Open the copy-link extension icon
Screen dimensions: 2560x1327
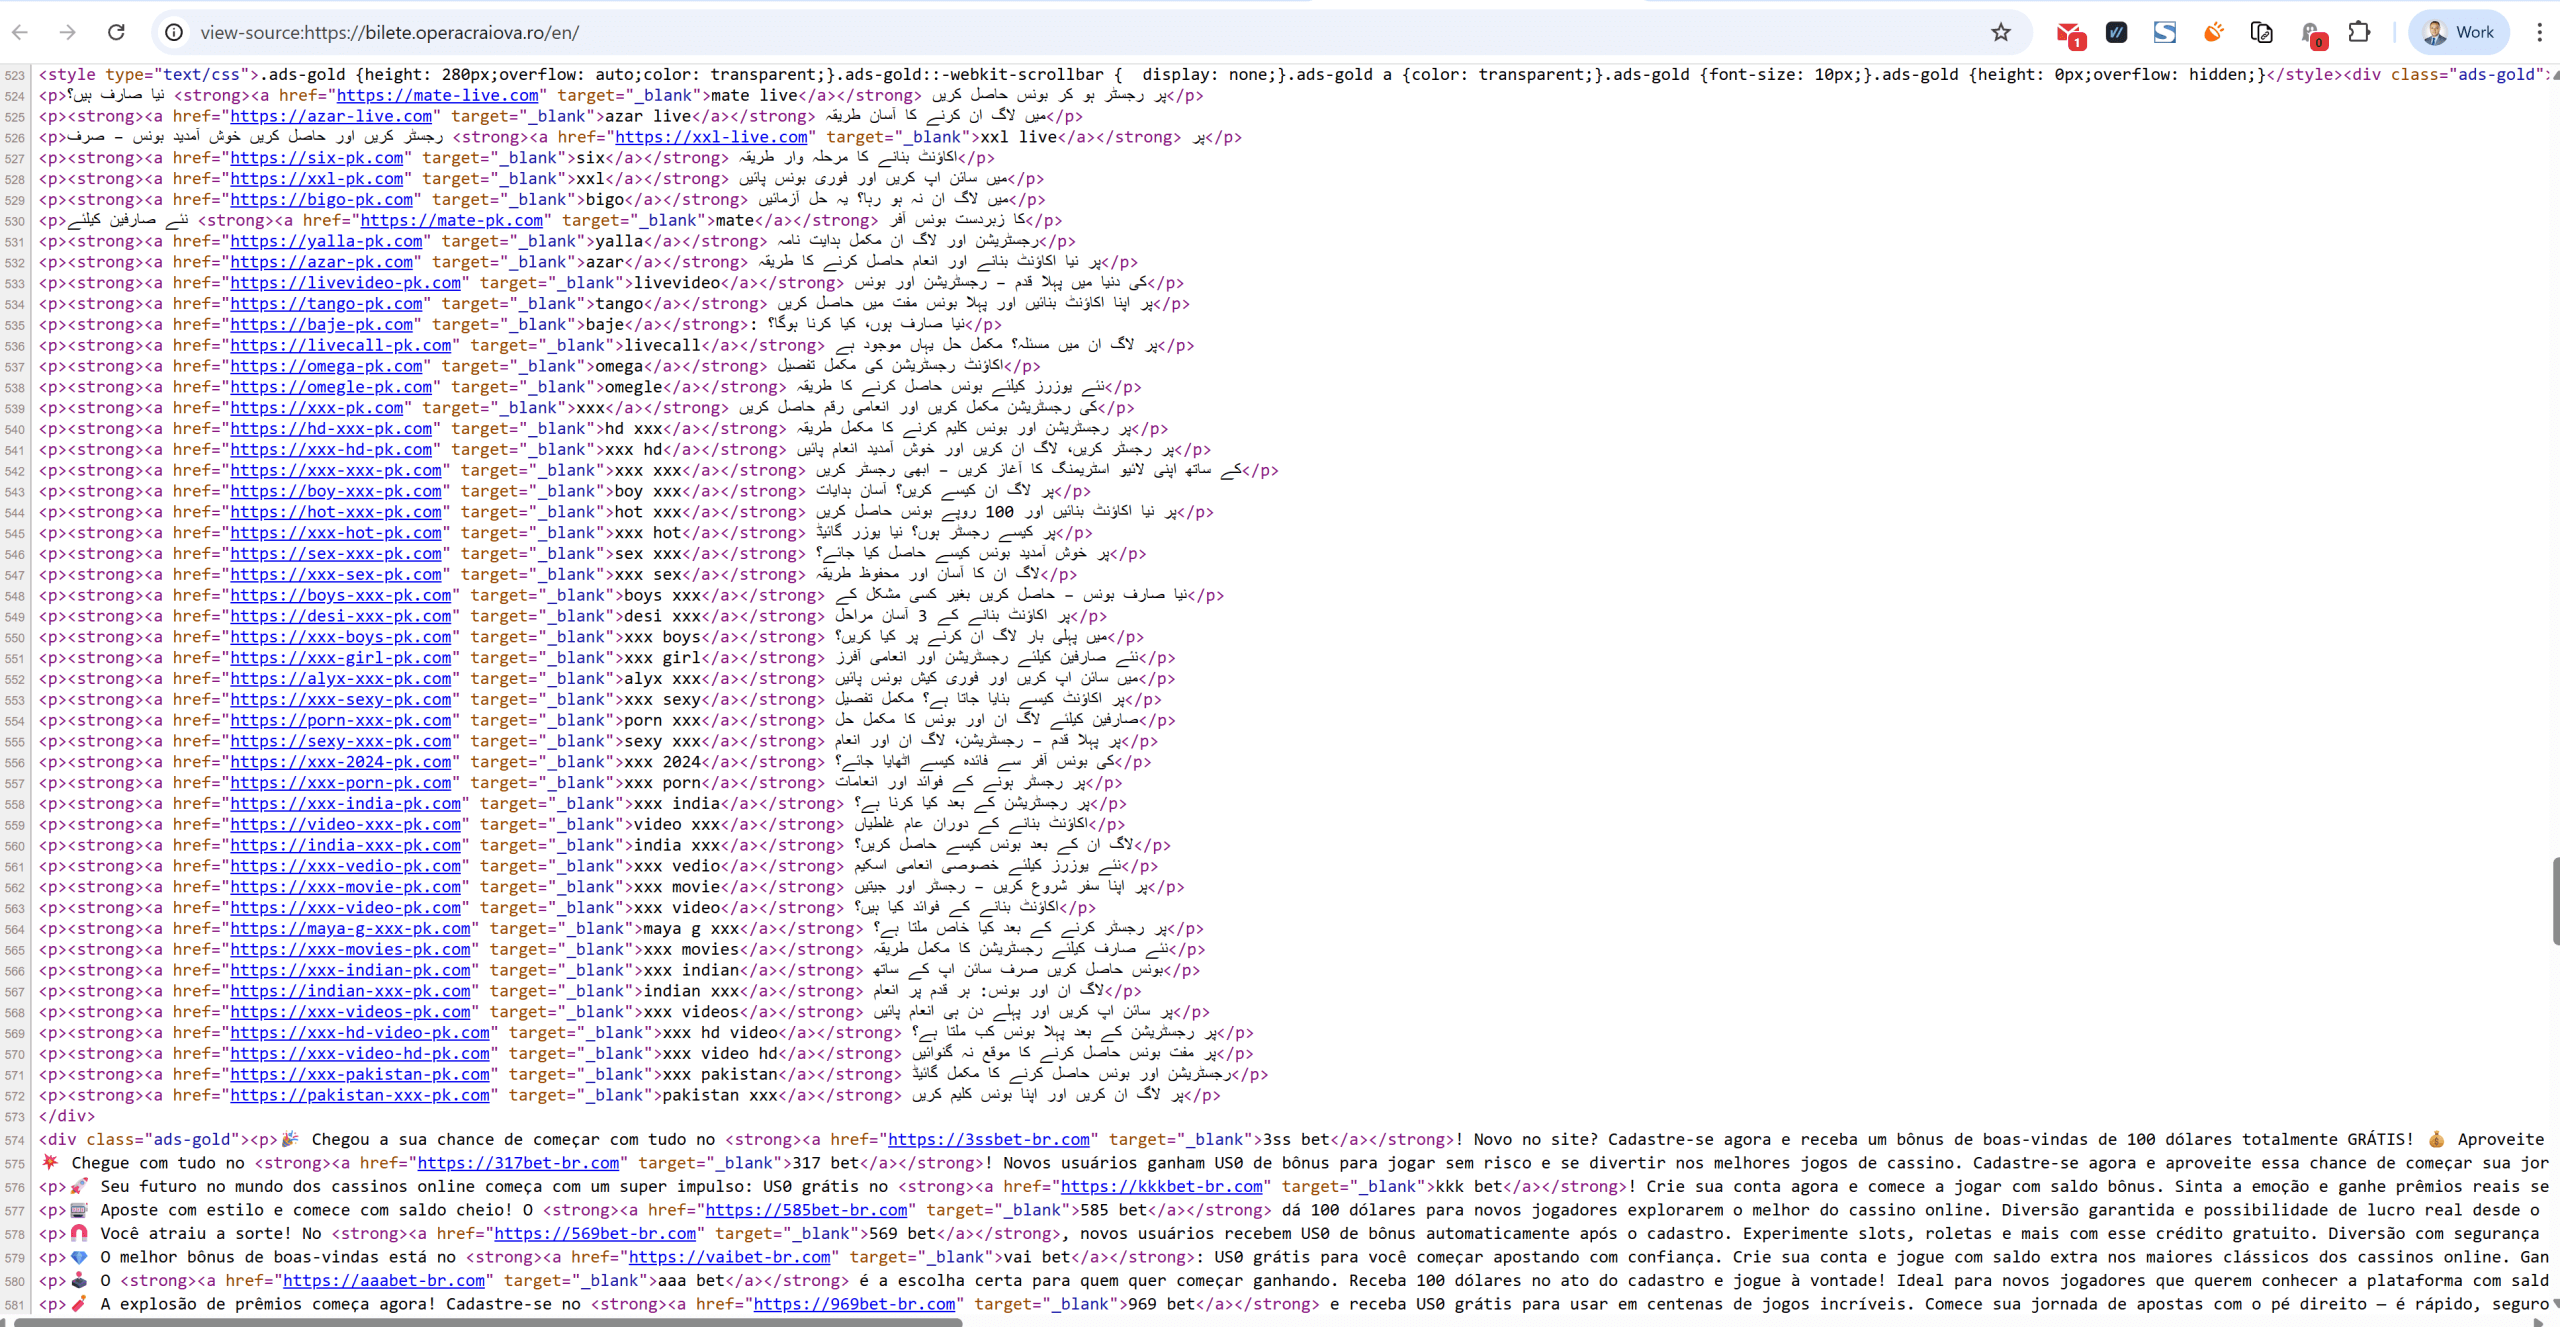pyautogui.click(x=2261, y=32)
